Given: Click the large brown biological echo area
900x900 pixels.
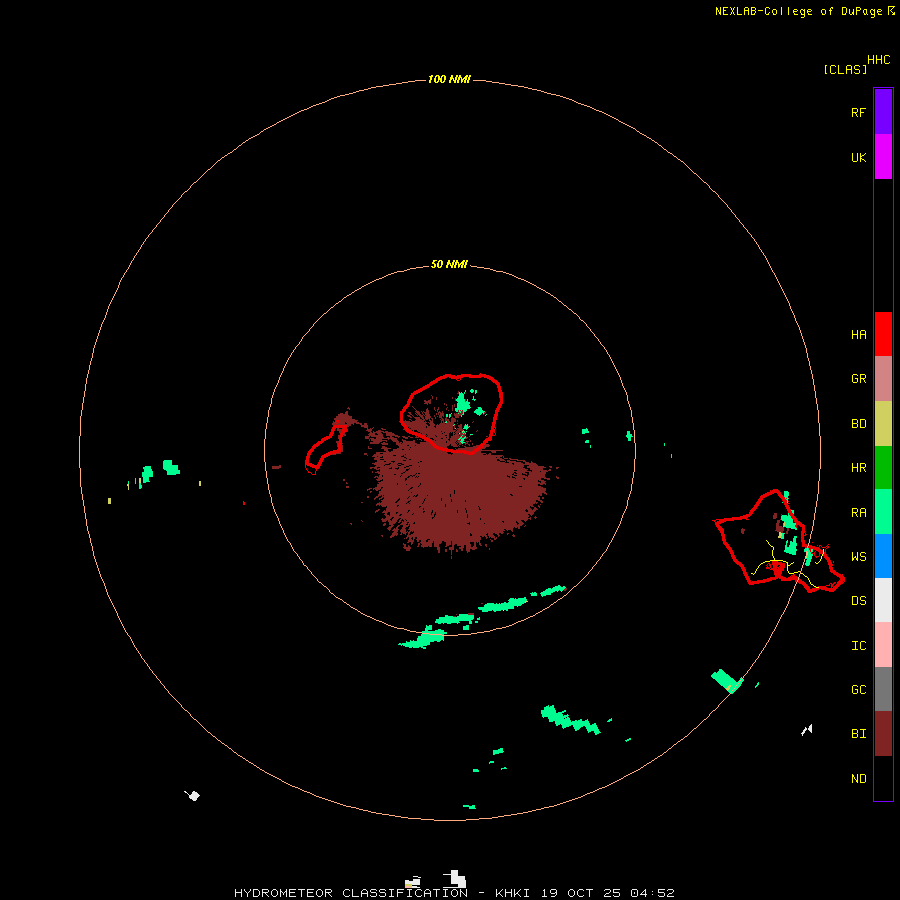Looking at the screenshot, I should tap(459, 494).
